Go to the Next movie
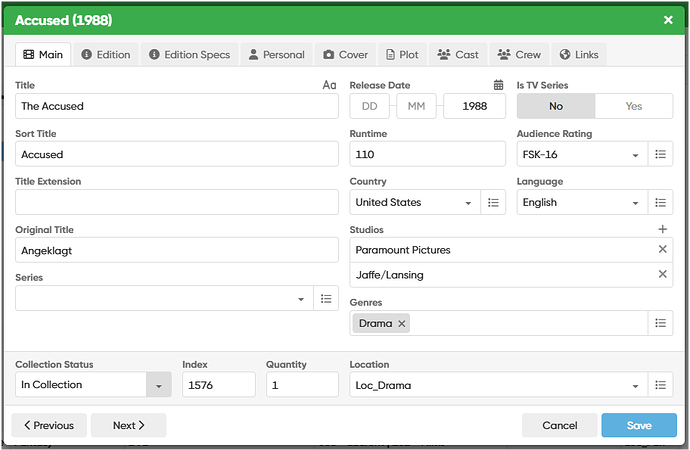This screenshot has width=690, height=450. click(128, 425)
